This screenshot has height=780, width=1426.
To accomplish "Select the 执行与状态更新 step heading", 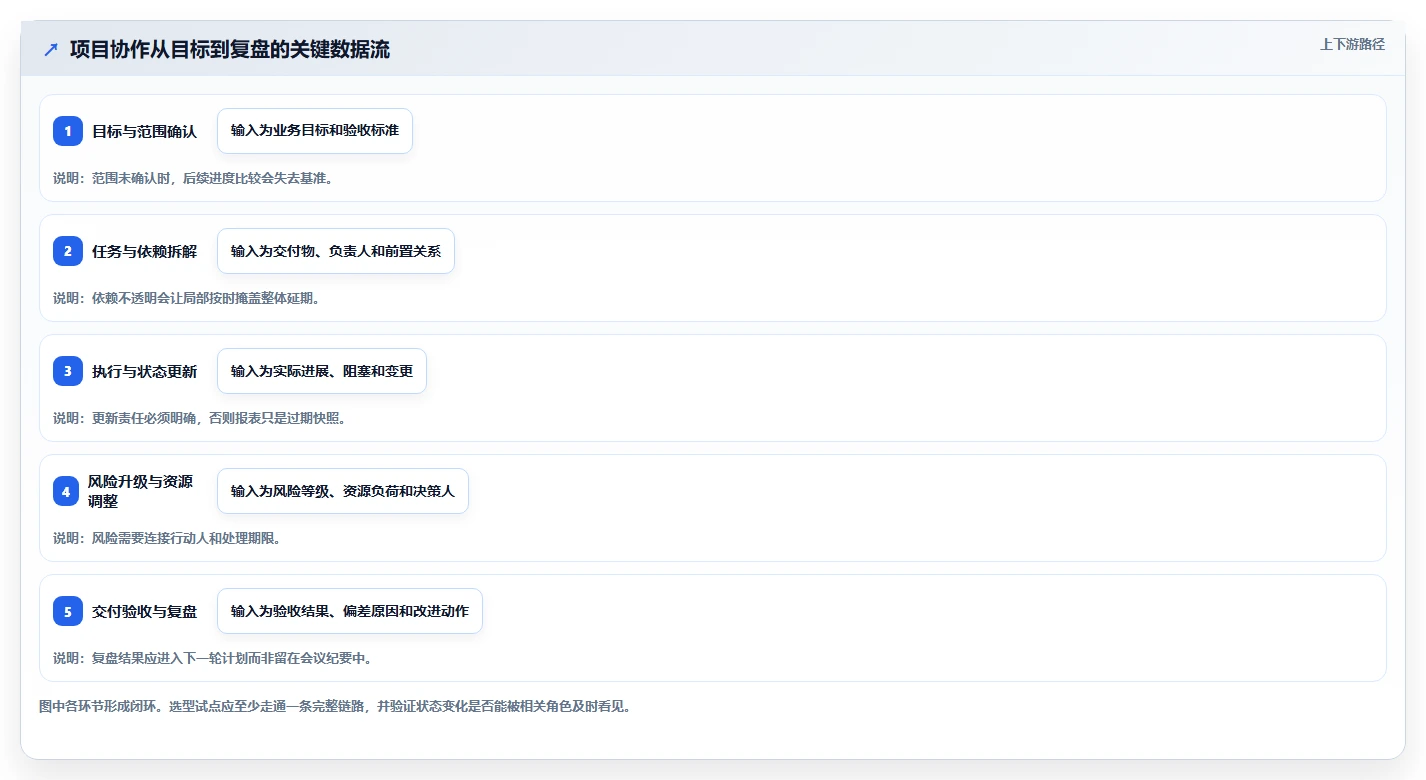I will coord(144,371).
